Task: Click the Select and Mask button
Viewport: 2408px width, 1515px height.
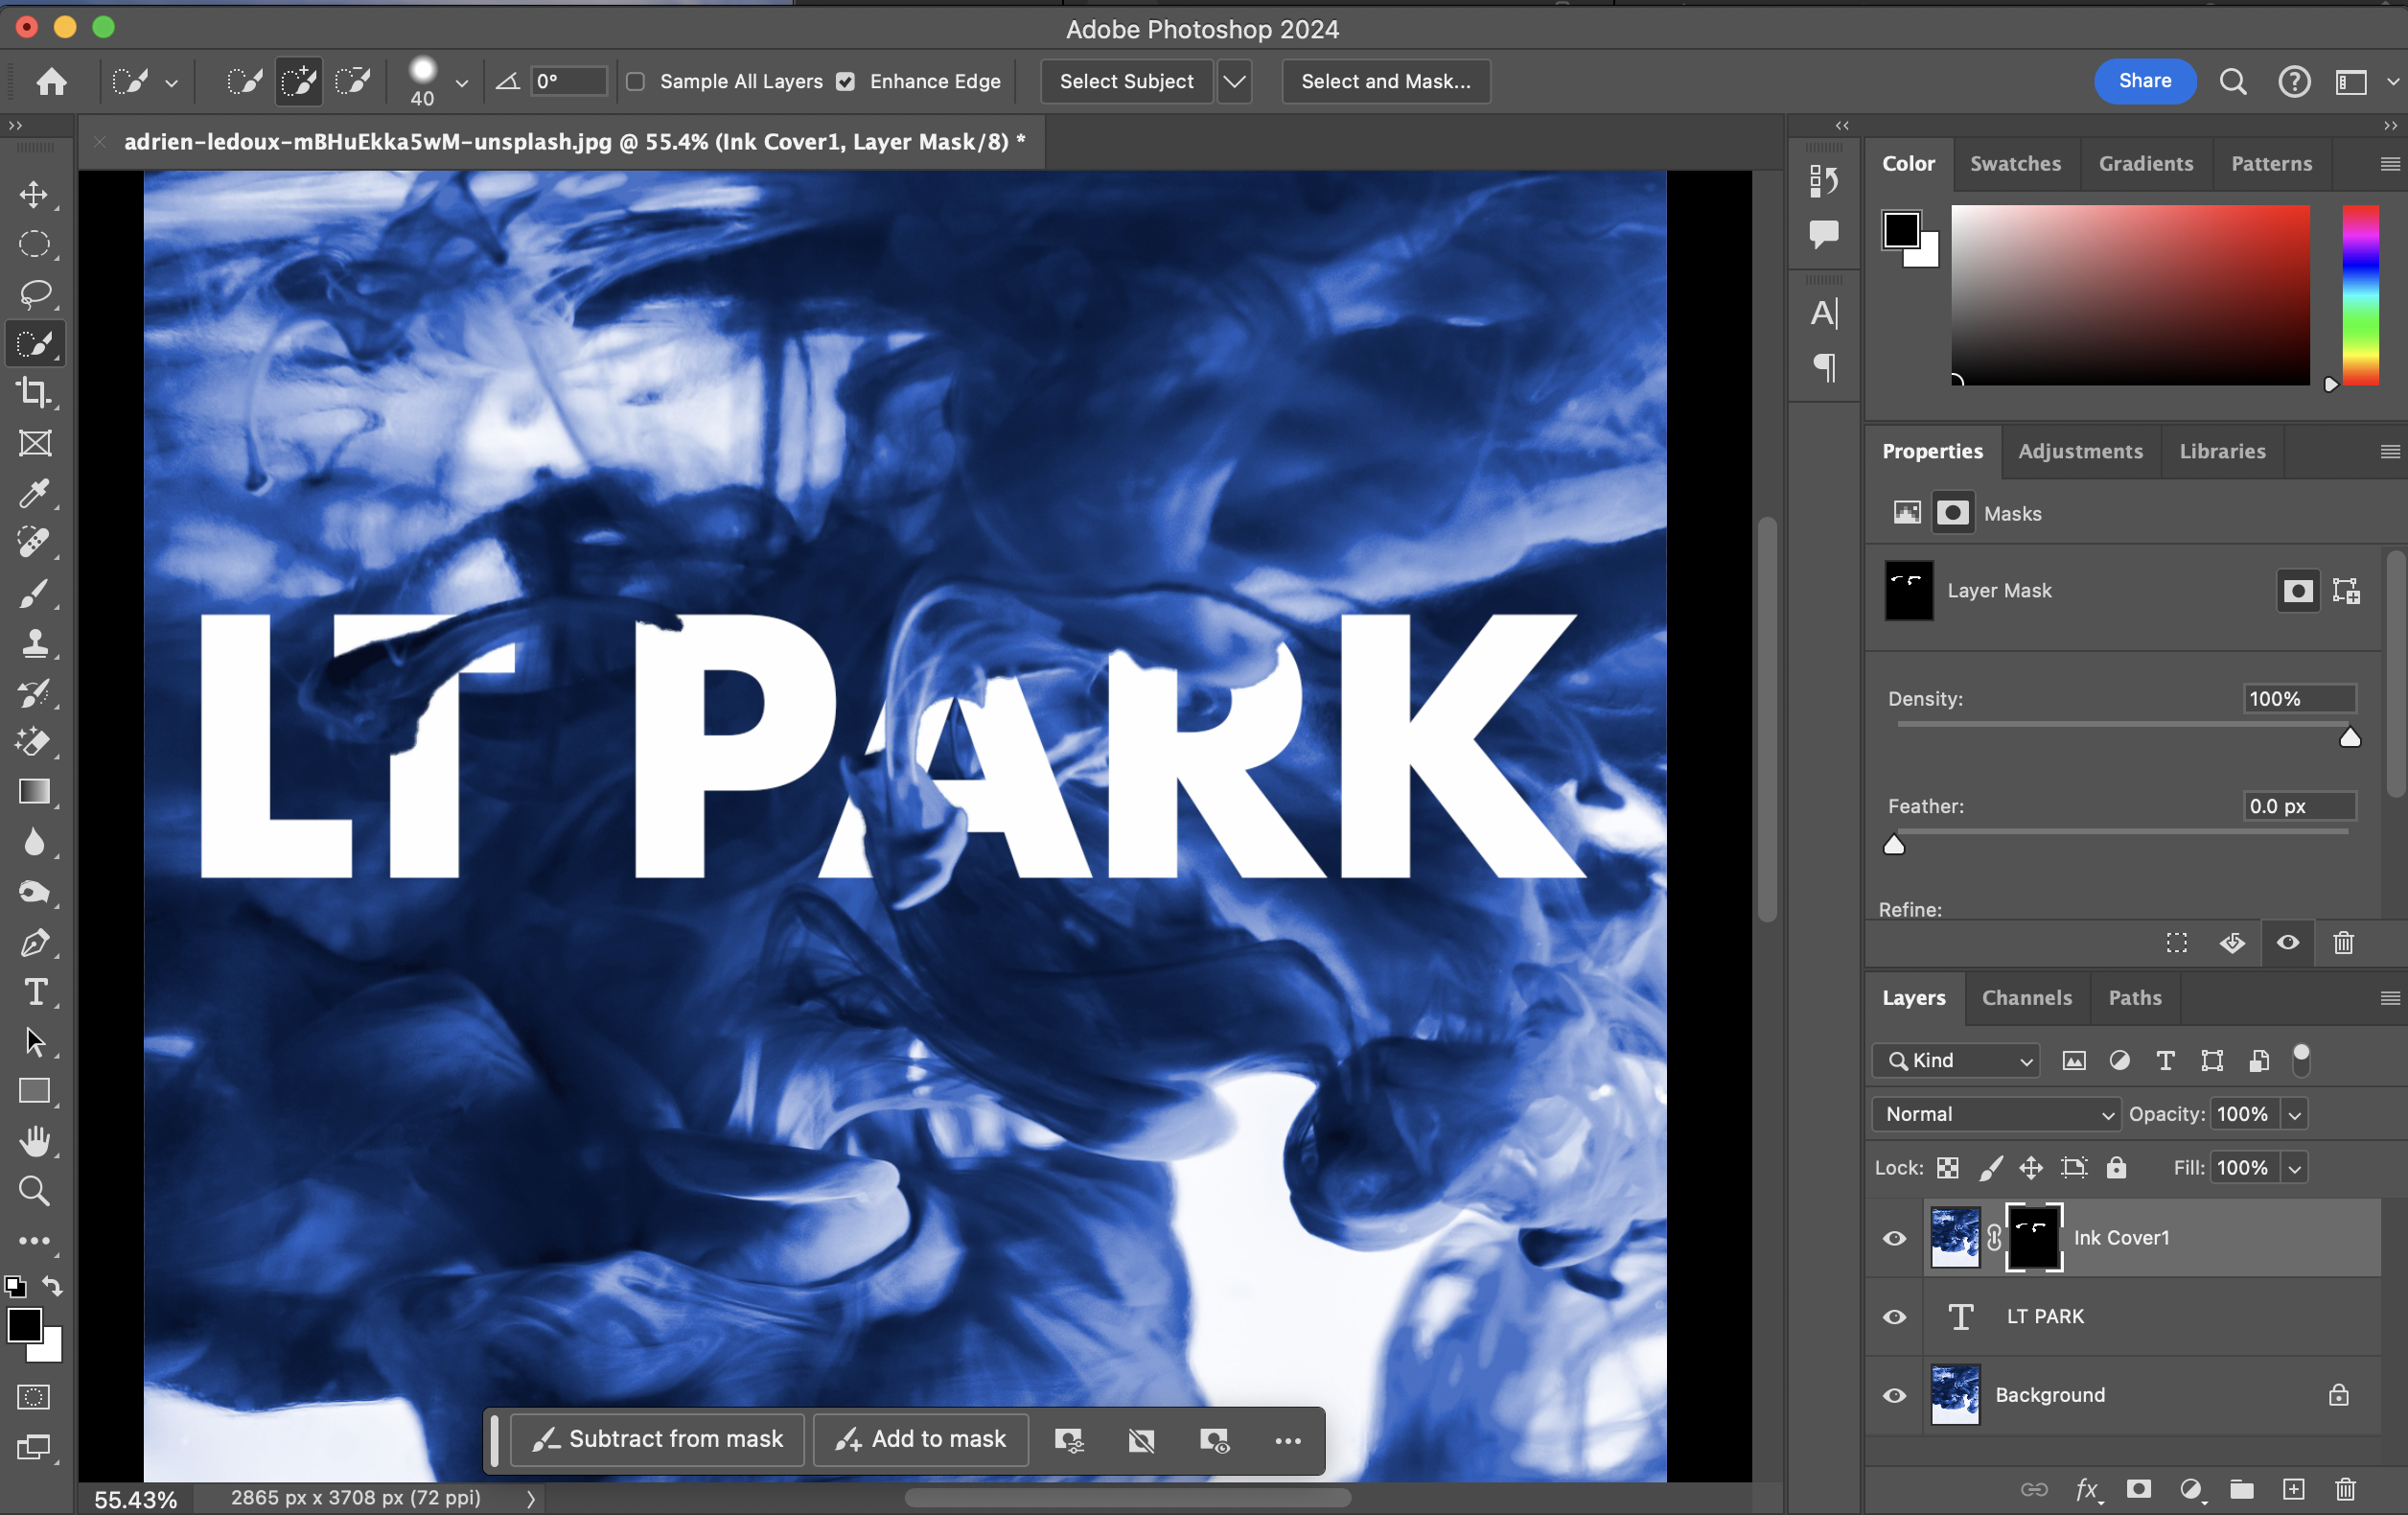Action: coord(1385,82)
